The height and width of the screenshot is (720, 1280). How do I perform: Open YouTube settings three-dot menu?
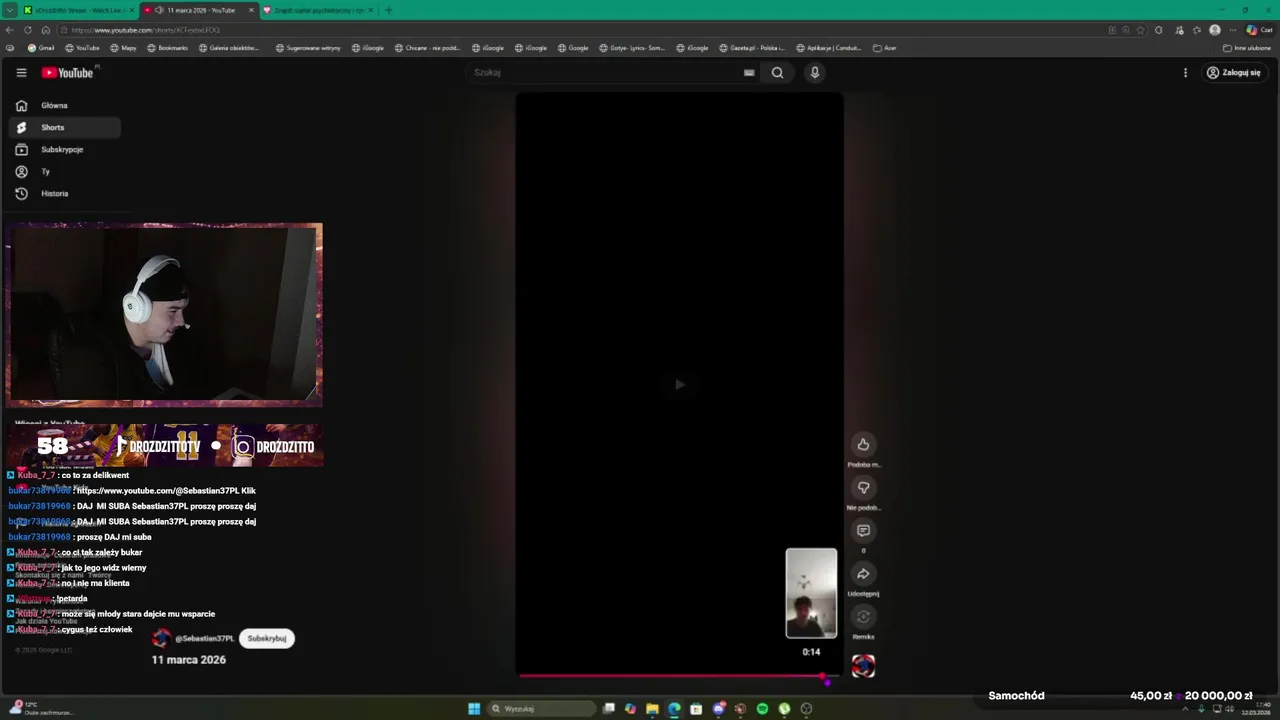(1185, 72)
